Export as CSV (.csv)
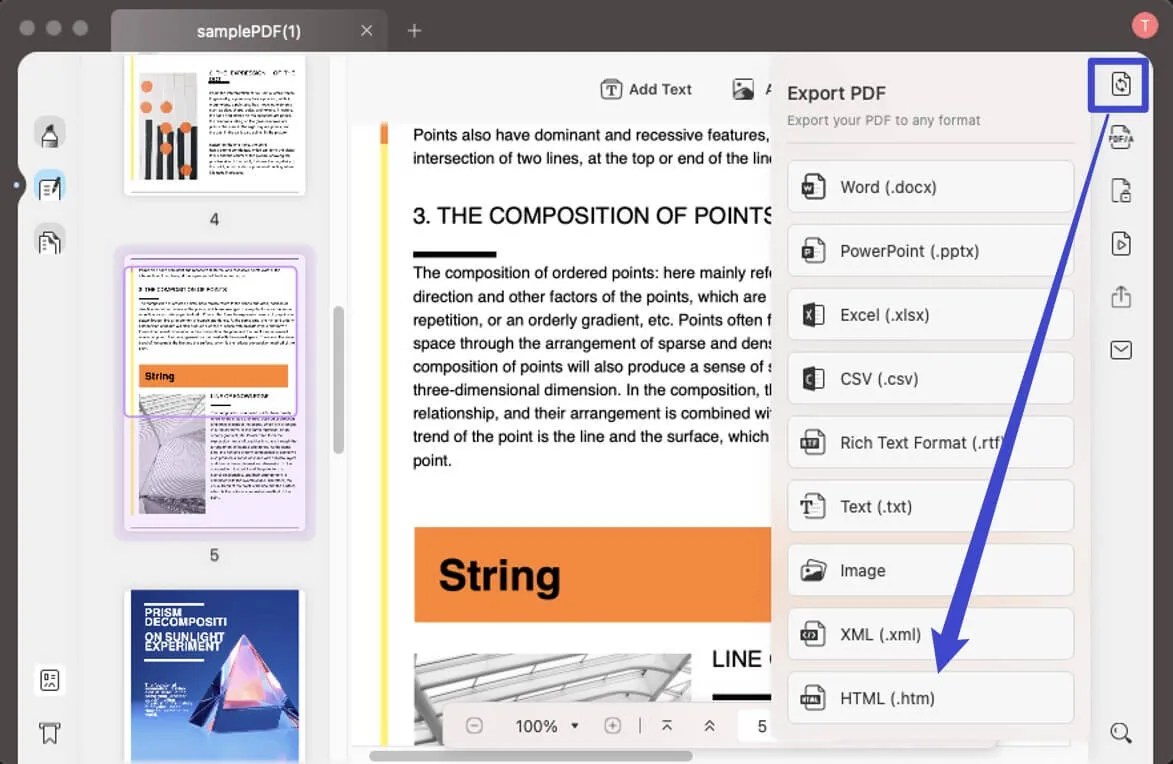1173x764 pixels. coord(930,379)
